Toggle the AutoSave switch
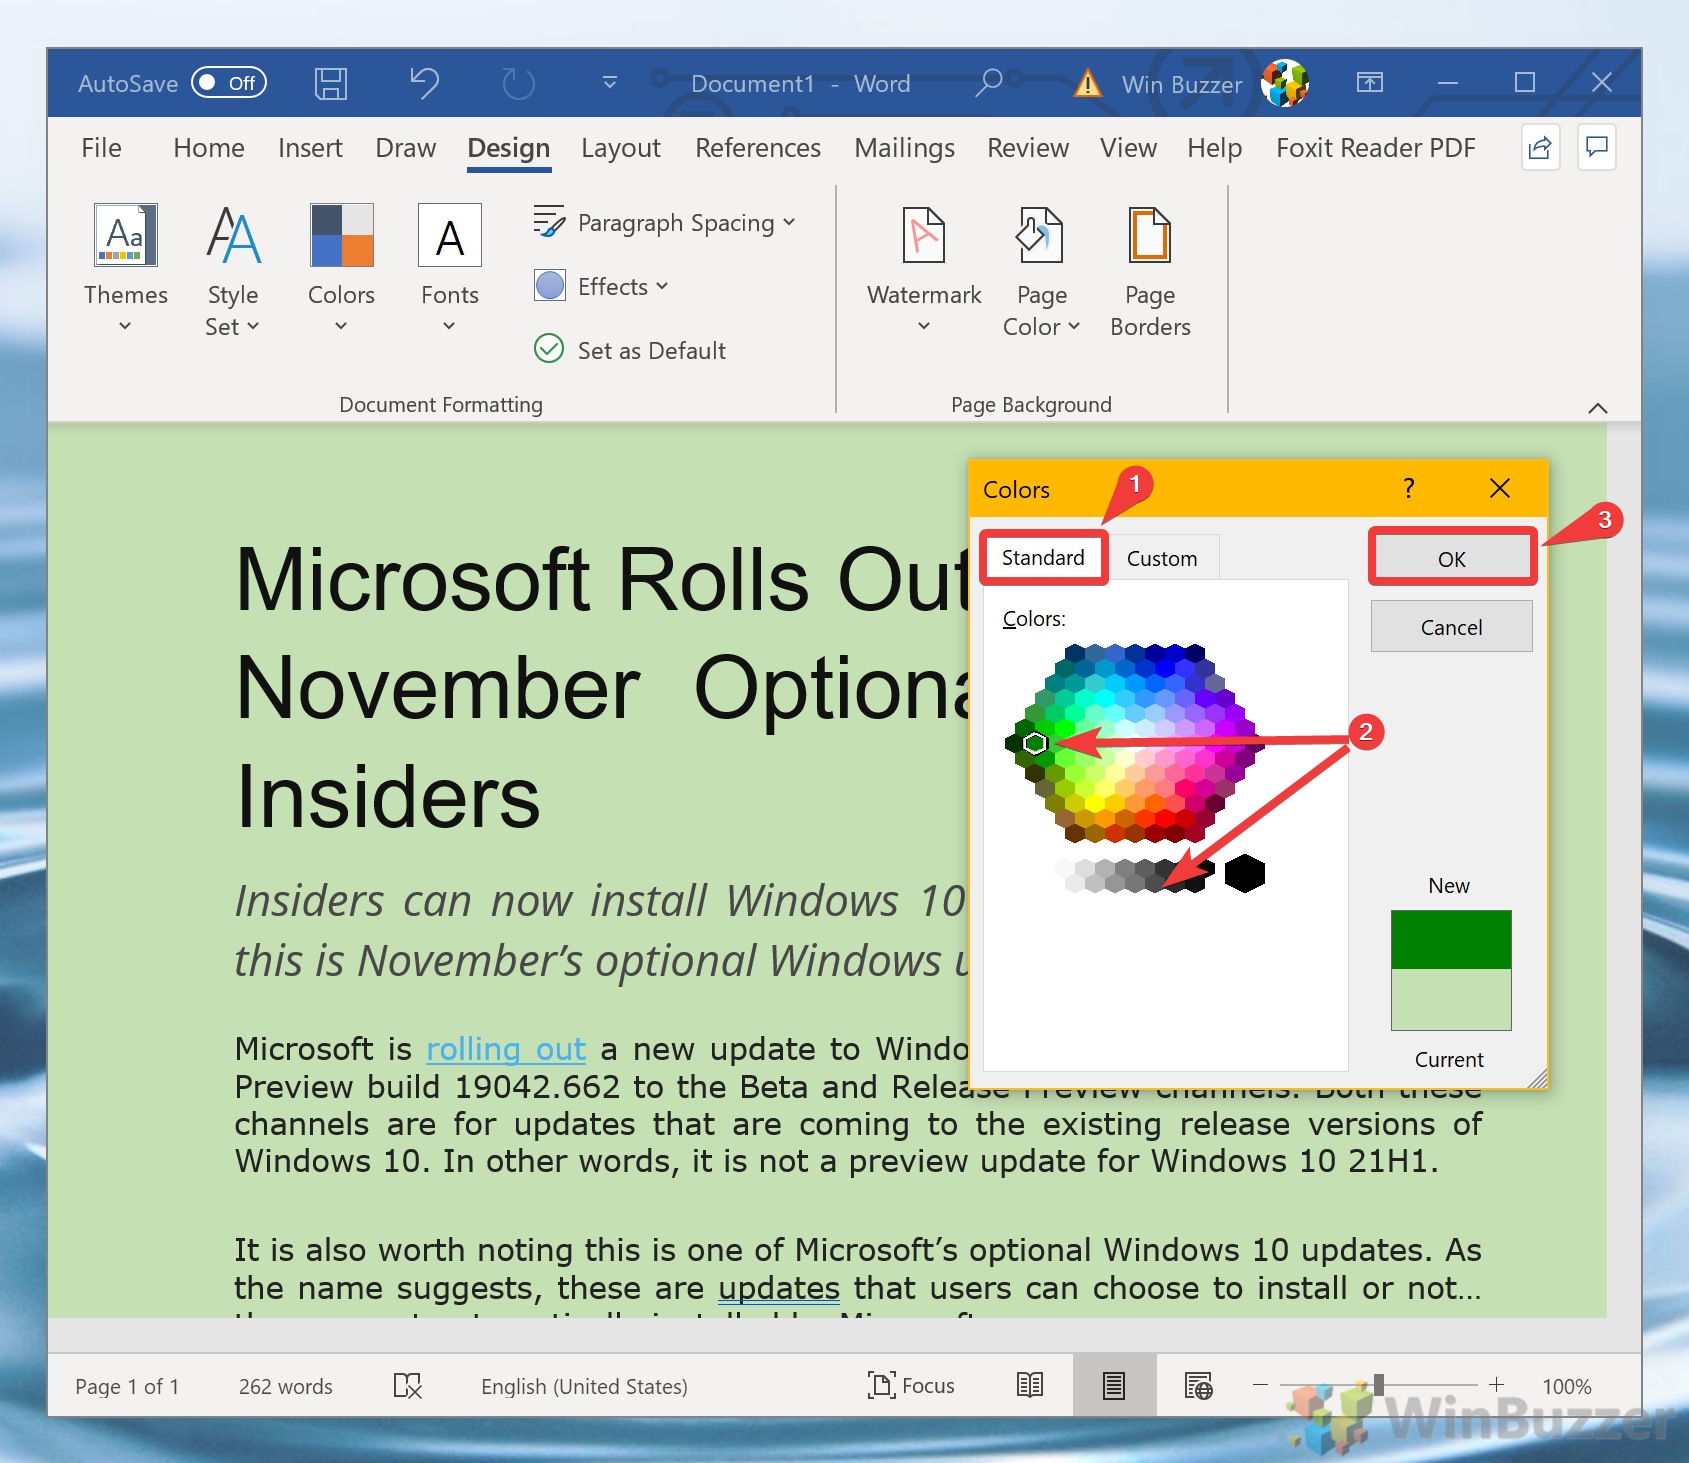 pos(229,83)
